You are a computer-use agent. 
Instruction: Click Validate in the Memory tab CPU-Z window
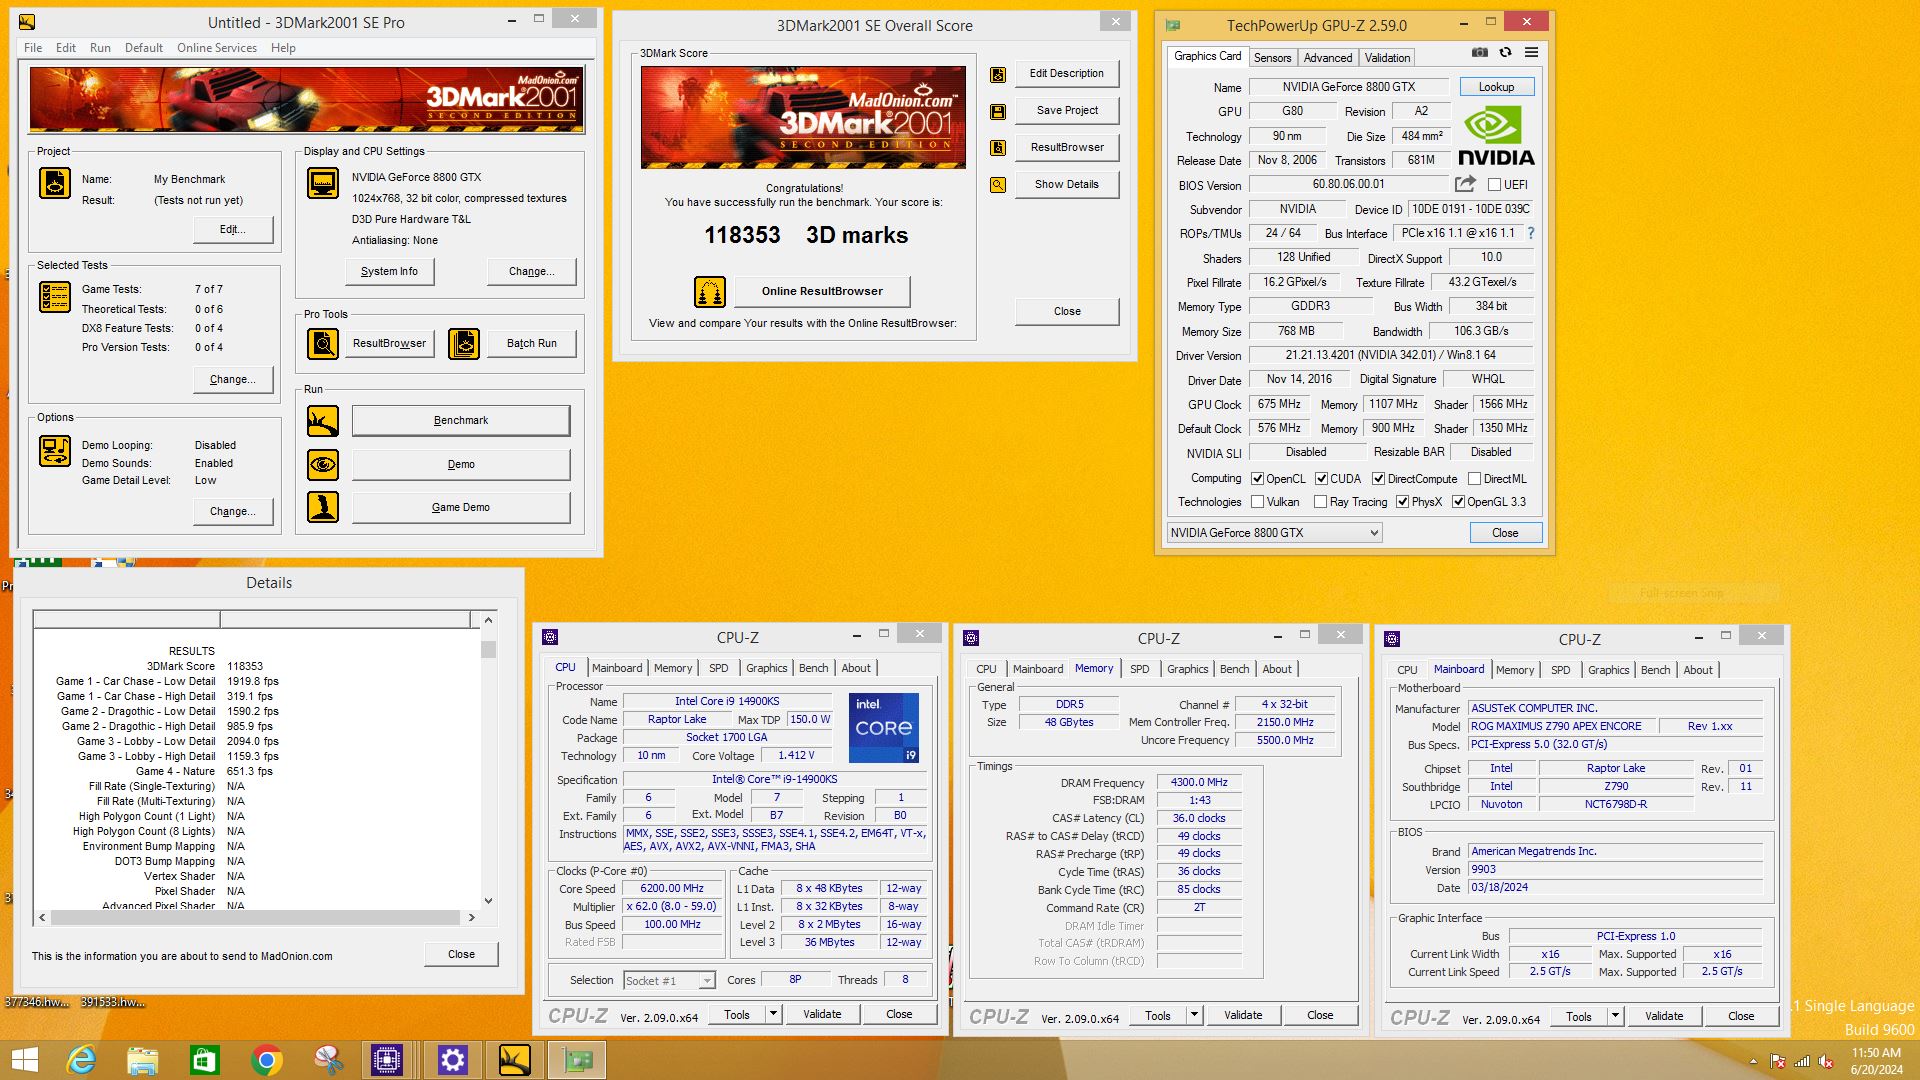point(1243,1015)
